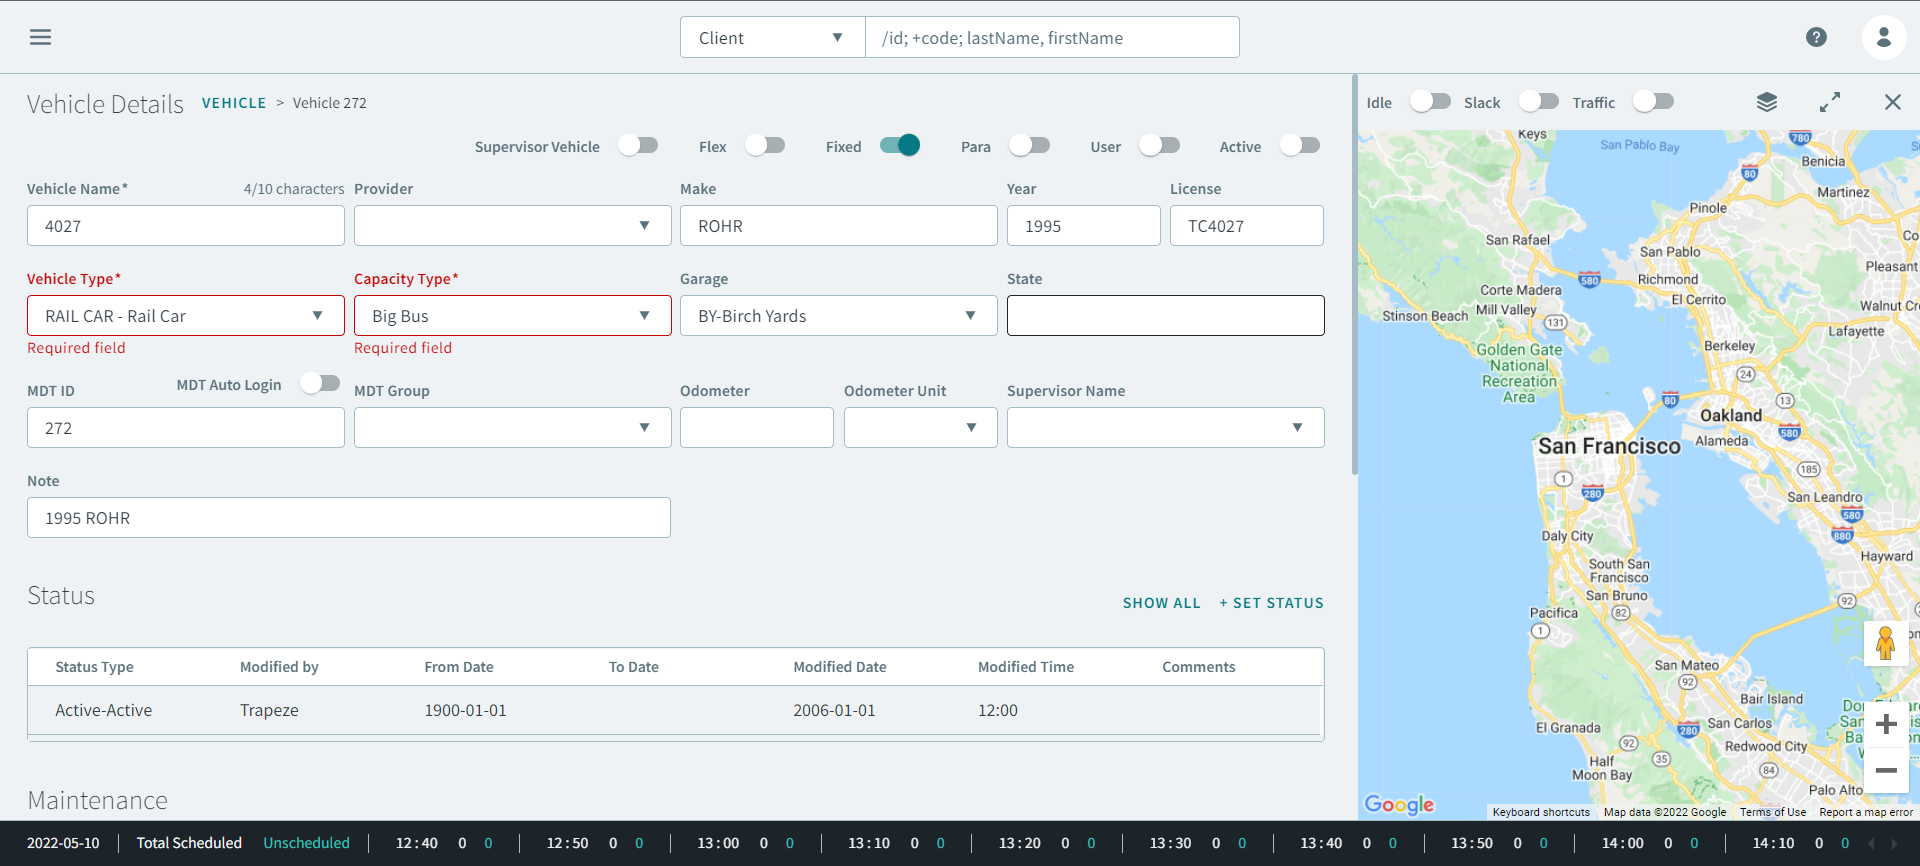The image size is (1920, 866).
Task: Click the SHOW ALL status link
Action: click(1161, 603)
